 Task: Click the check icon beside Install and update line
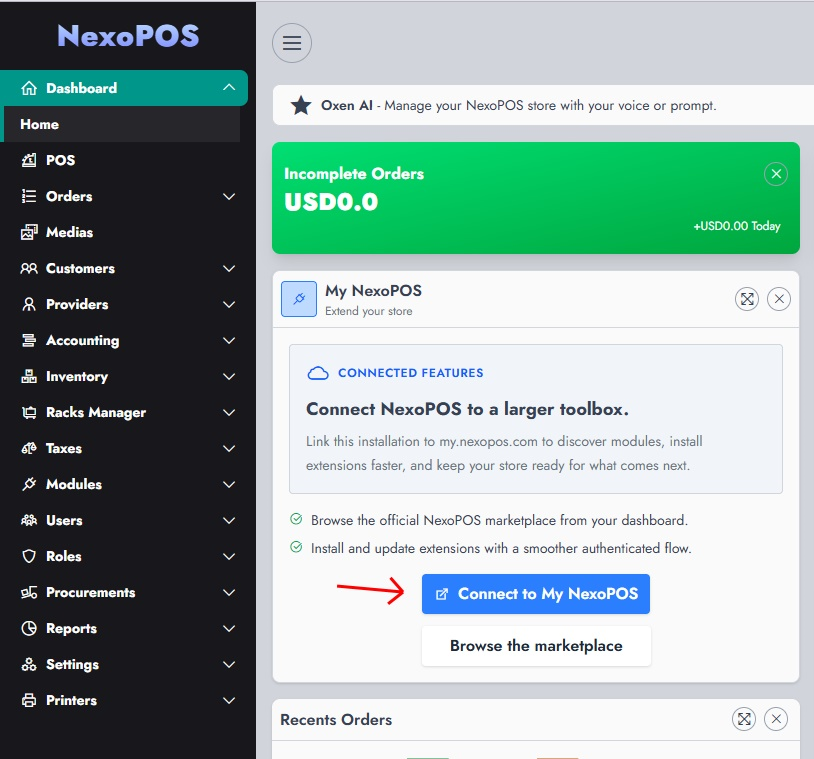296,547
